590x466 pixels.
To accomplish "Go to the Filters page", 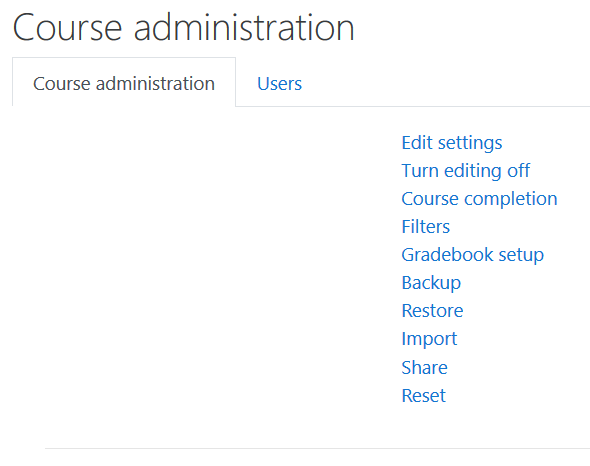I will click(425, 227).
